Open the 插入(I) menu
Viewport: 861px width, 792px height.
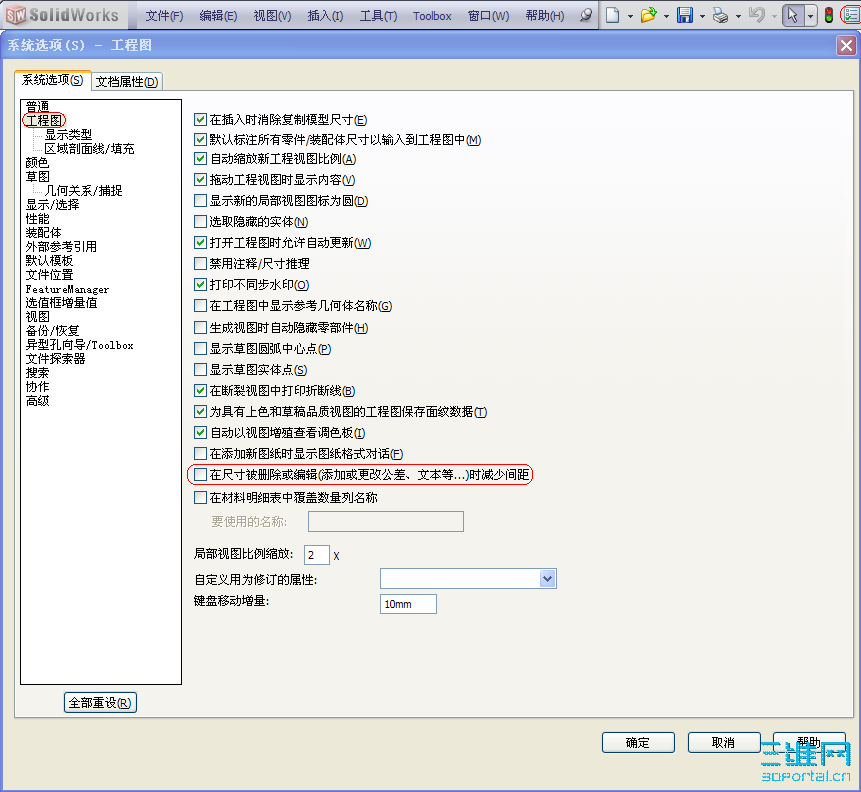click(325, 16)
